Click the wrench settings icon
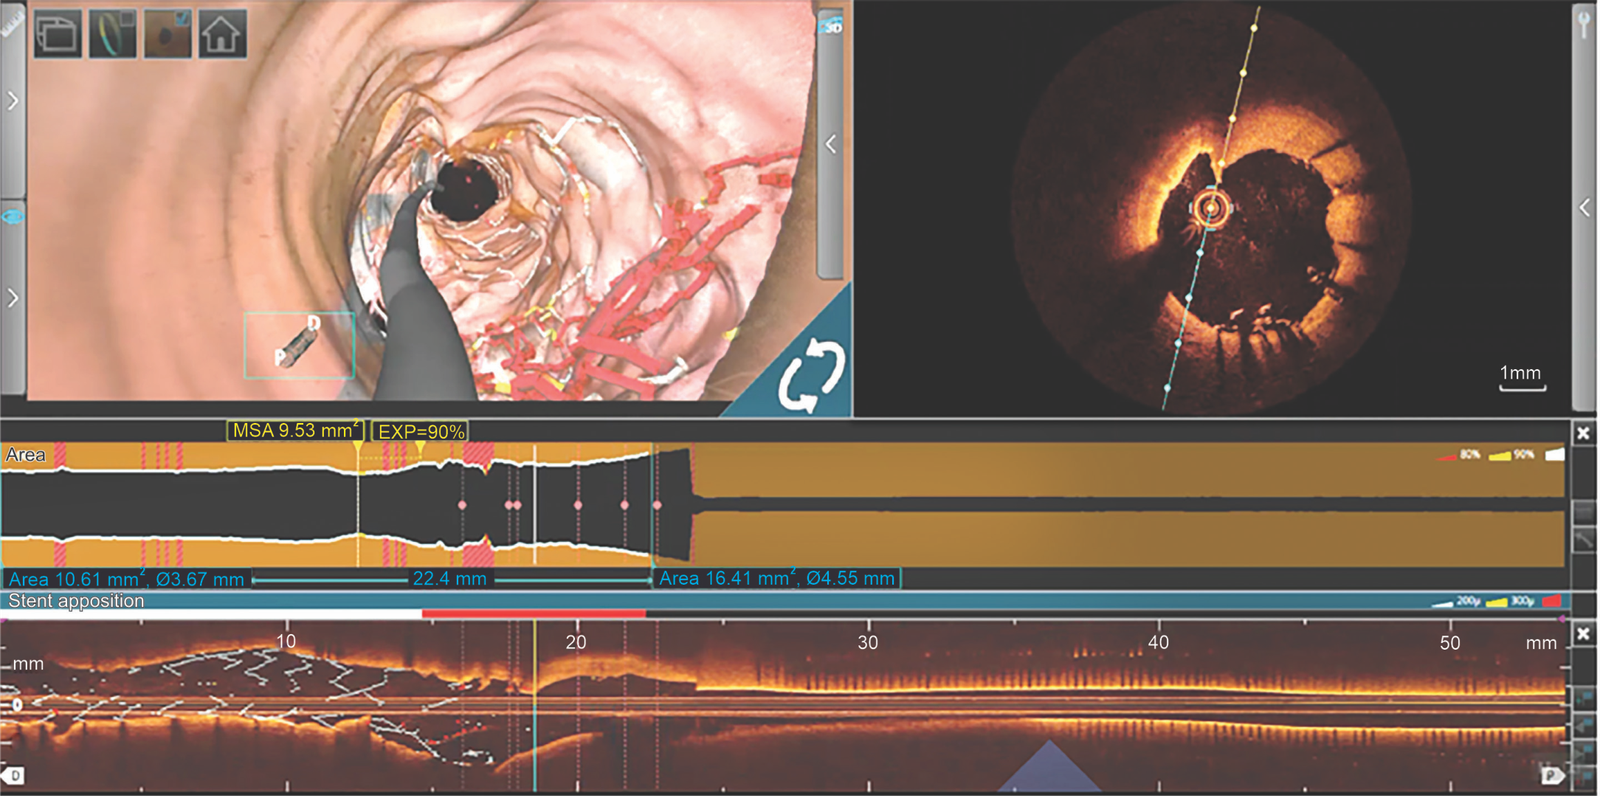Screen dimensions: 1600x796 point(1585,23)
